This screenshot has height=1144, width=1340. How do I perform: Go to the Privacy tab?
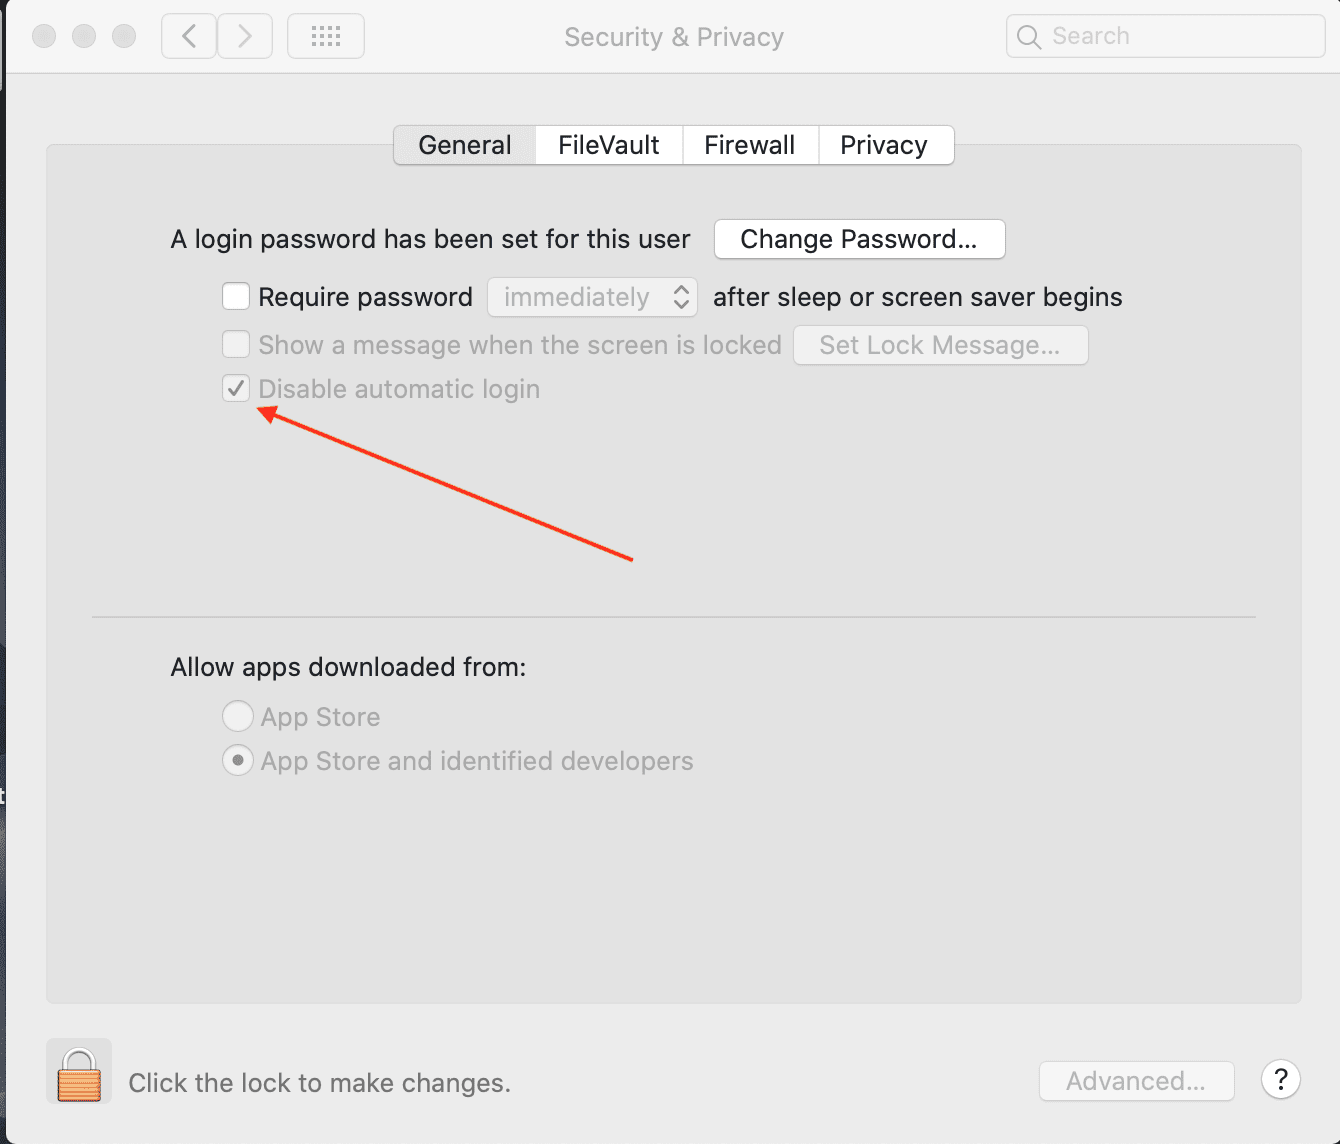884,145
